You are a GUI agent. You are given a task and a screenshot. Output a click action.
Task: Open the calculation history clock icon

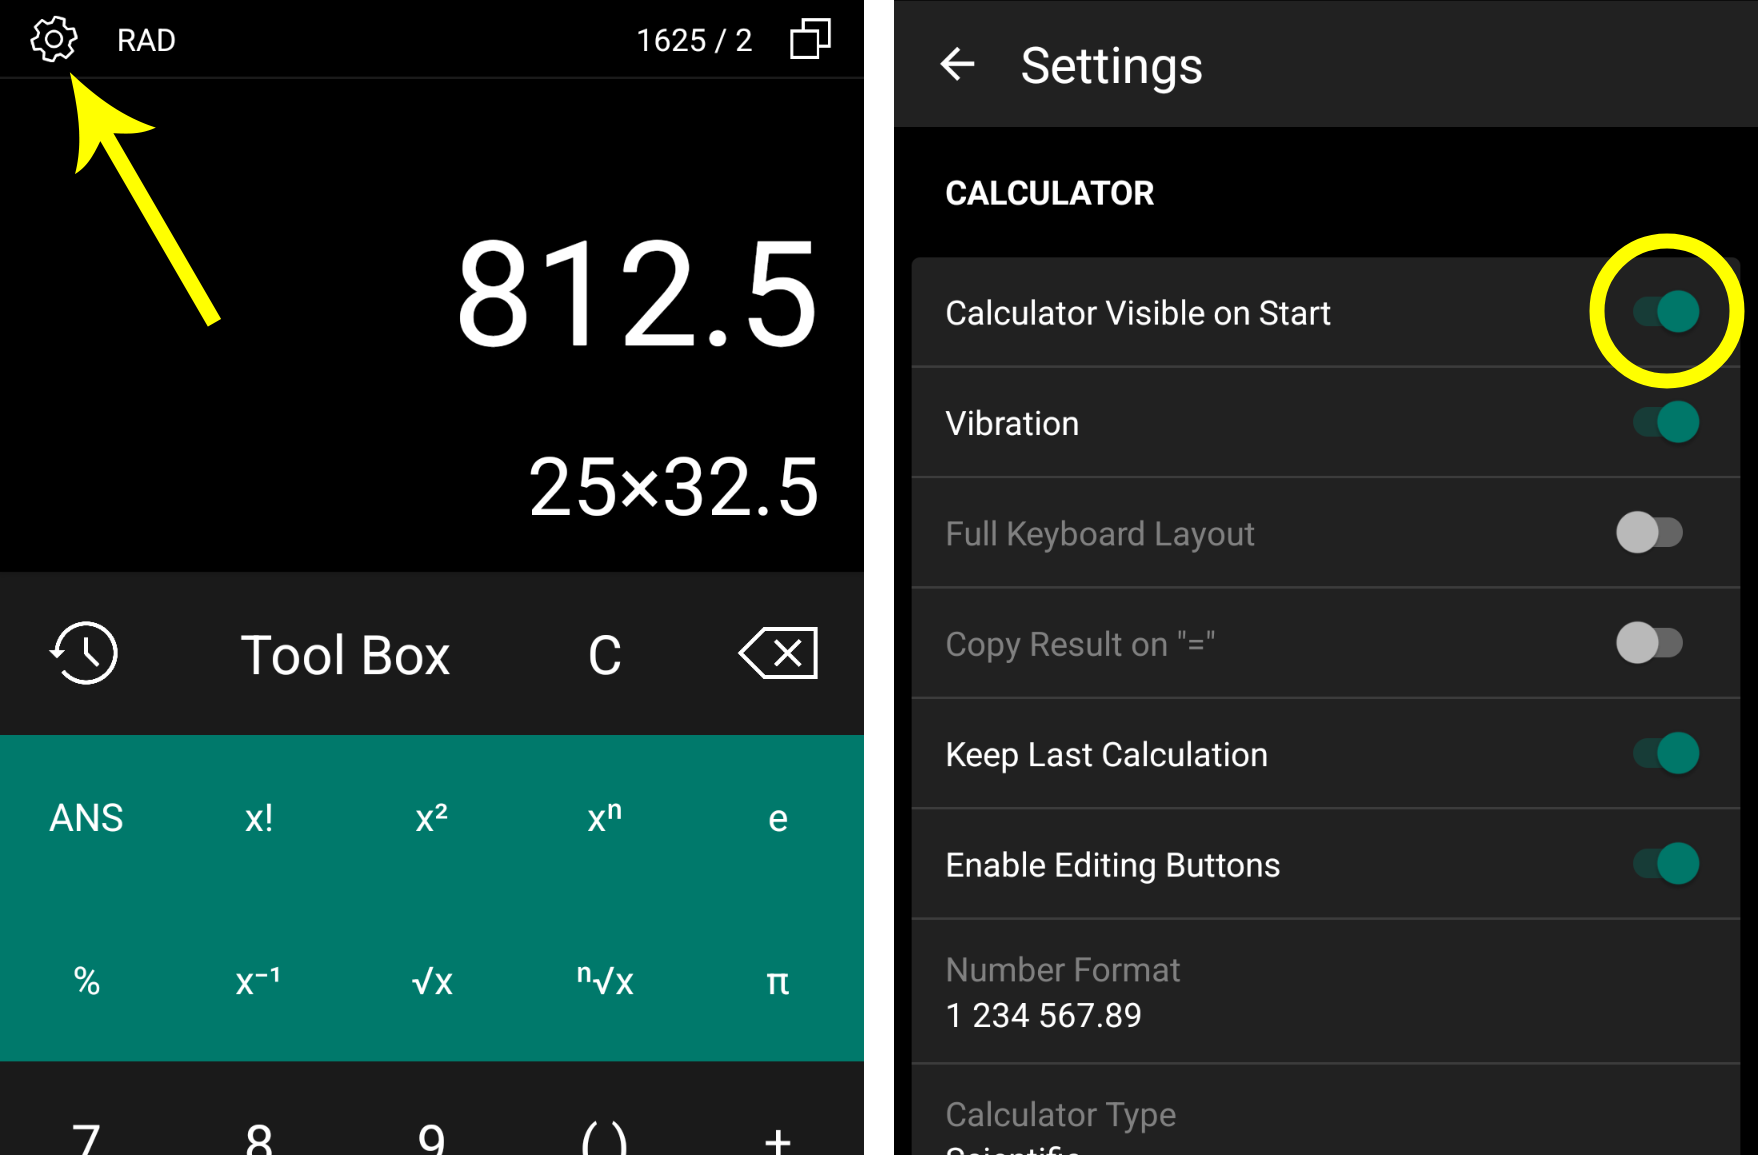tap(85, 654)
